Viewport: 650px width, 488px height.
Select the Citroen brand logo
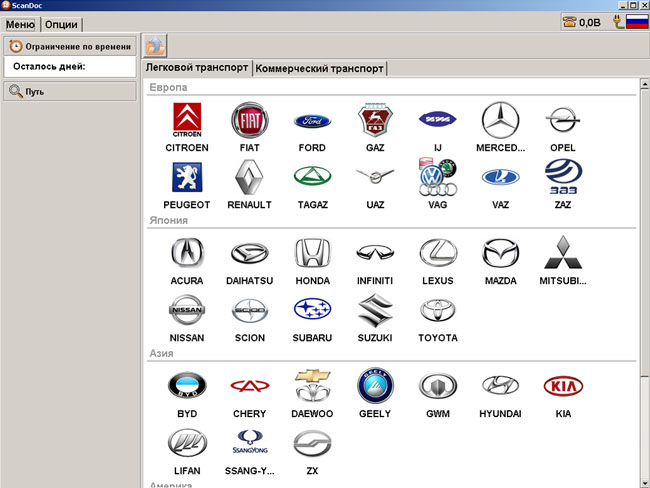coord(187,121)
